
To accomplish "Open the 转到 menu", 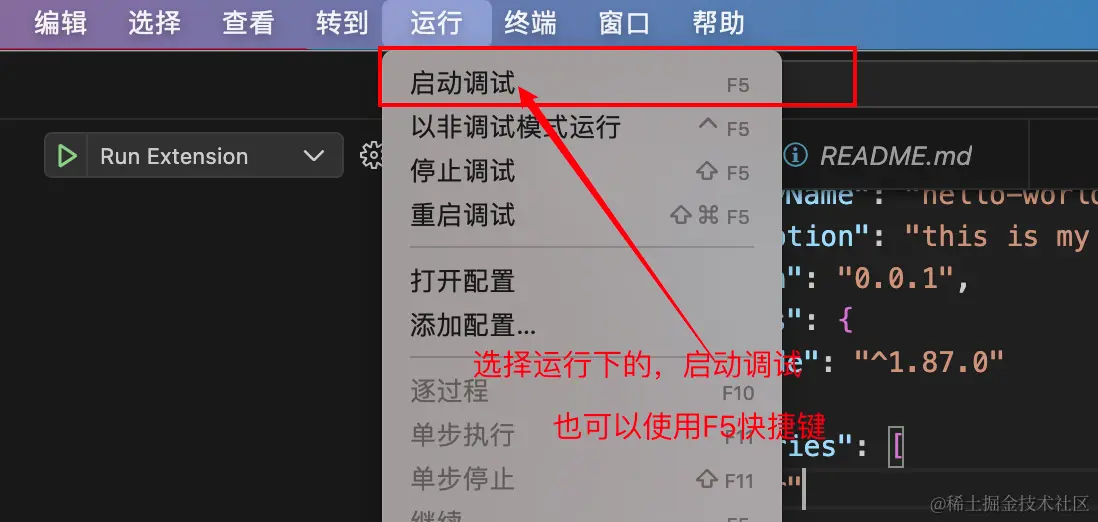I will click(x=342, y=23).
